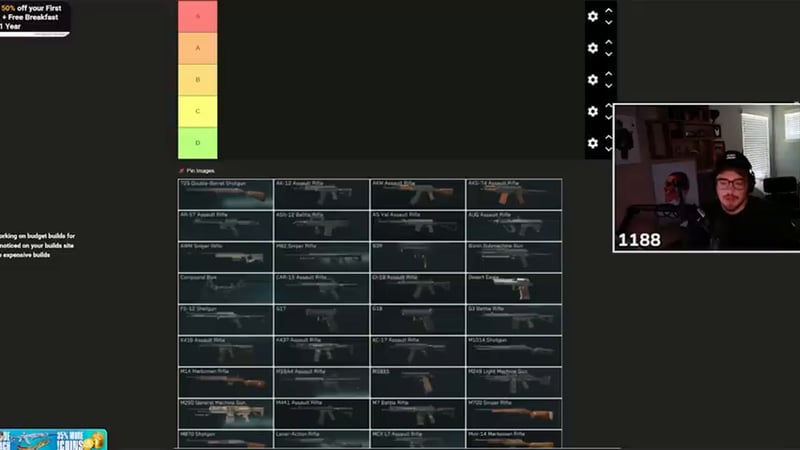Select the M870 Shotgun image
Screen dimensions: 800x450
point(226,440)
